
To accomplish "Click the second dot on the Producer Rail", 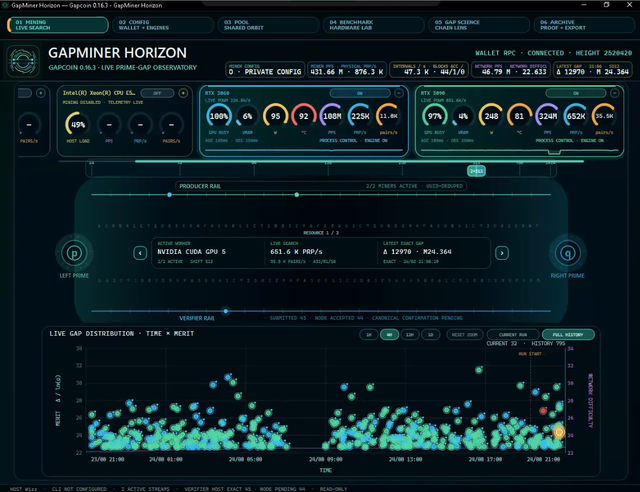I will click(297, 195).
